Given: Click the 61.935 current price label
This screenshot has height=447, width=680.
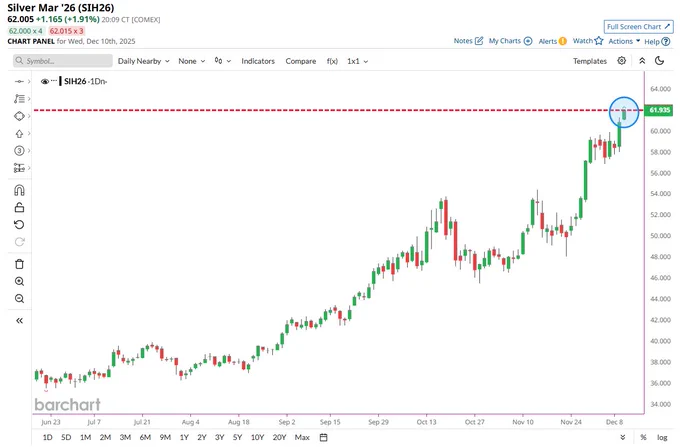Looking at the screenshot, I should pos(659,110).
